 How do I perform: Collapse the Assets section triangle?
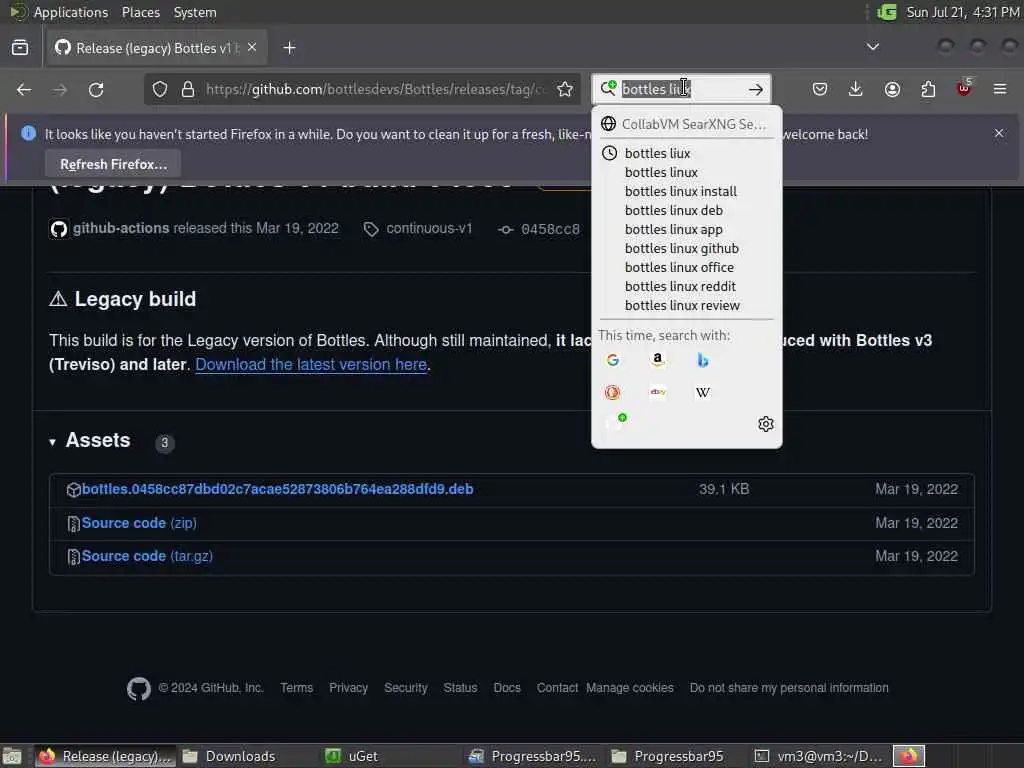52,442
